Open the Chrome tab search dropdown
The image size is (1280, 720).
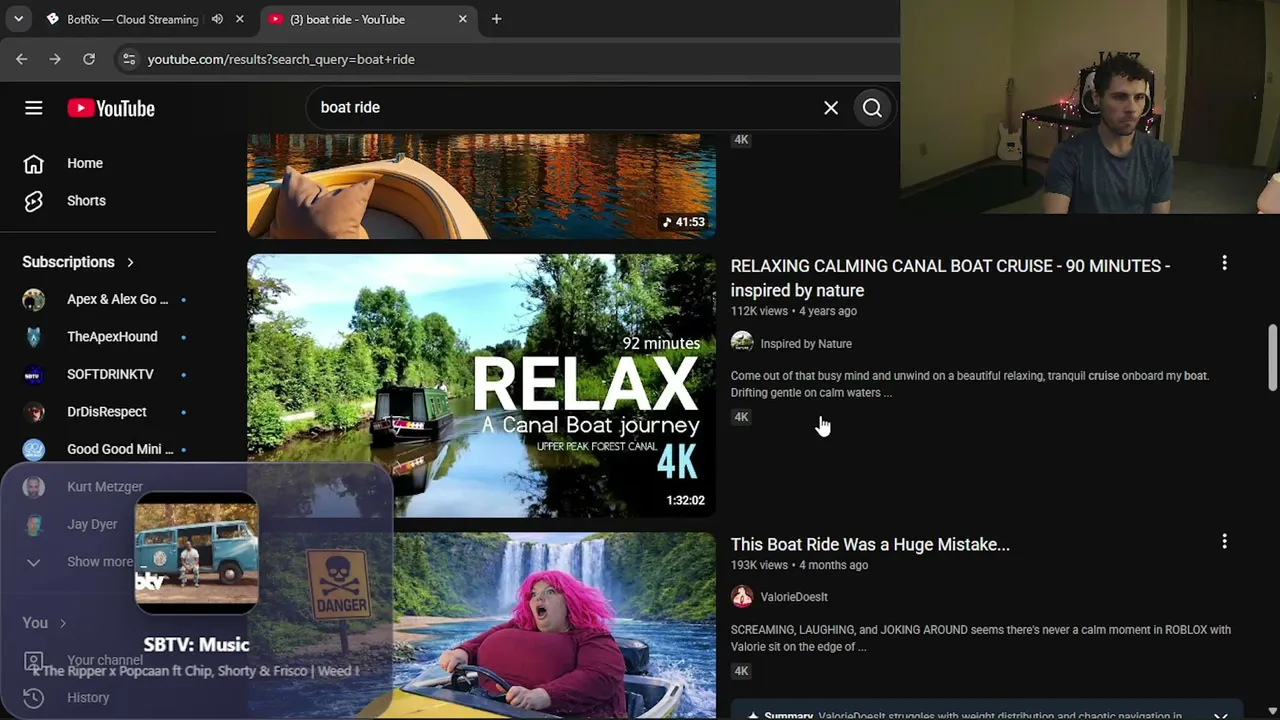18,19
